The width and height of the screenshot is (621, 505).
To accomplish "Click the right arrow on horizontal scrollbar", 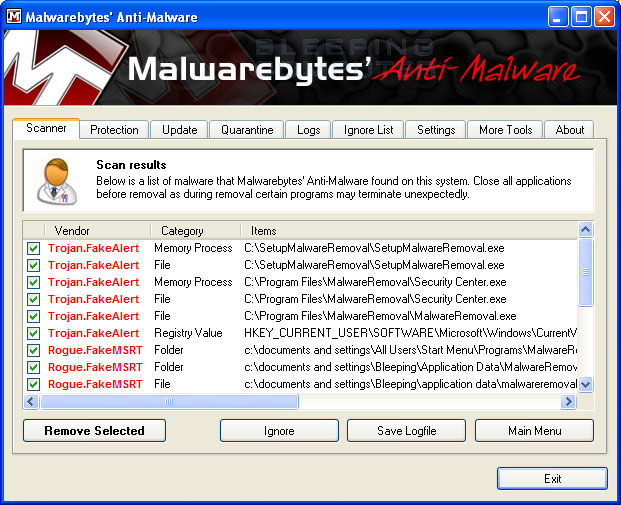I will click(x=569, y=402).
